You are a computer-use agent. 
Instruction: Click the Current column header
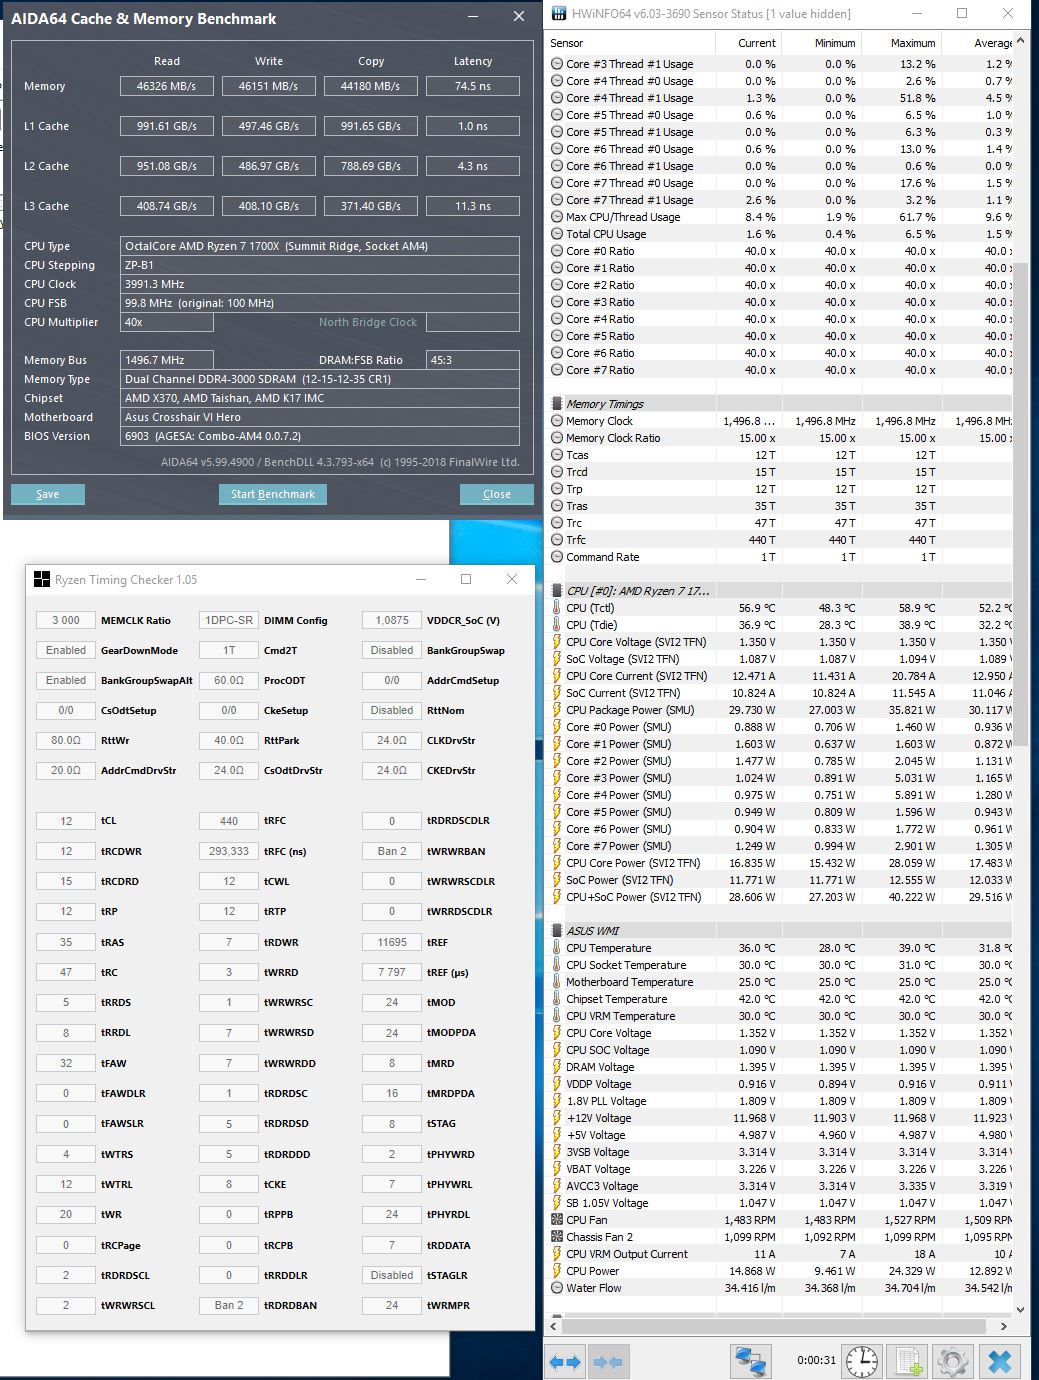tap(749, 43)
